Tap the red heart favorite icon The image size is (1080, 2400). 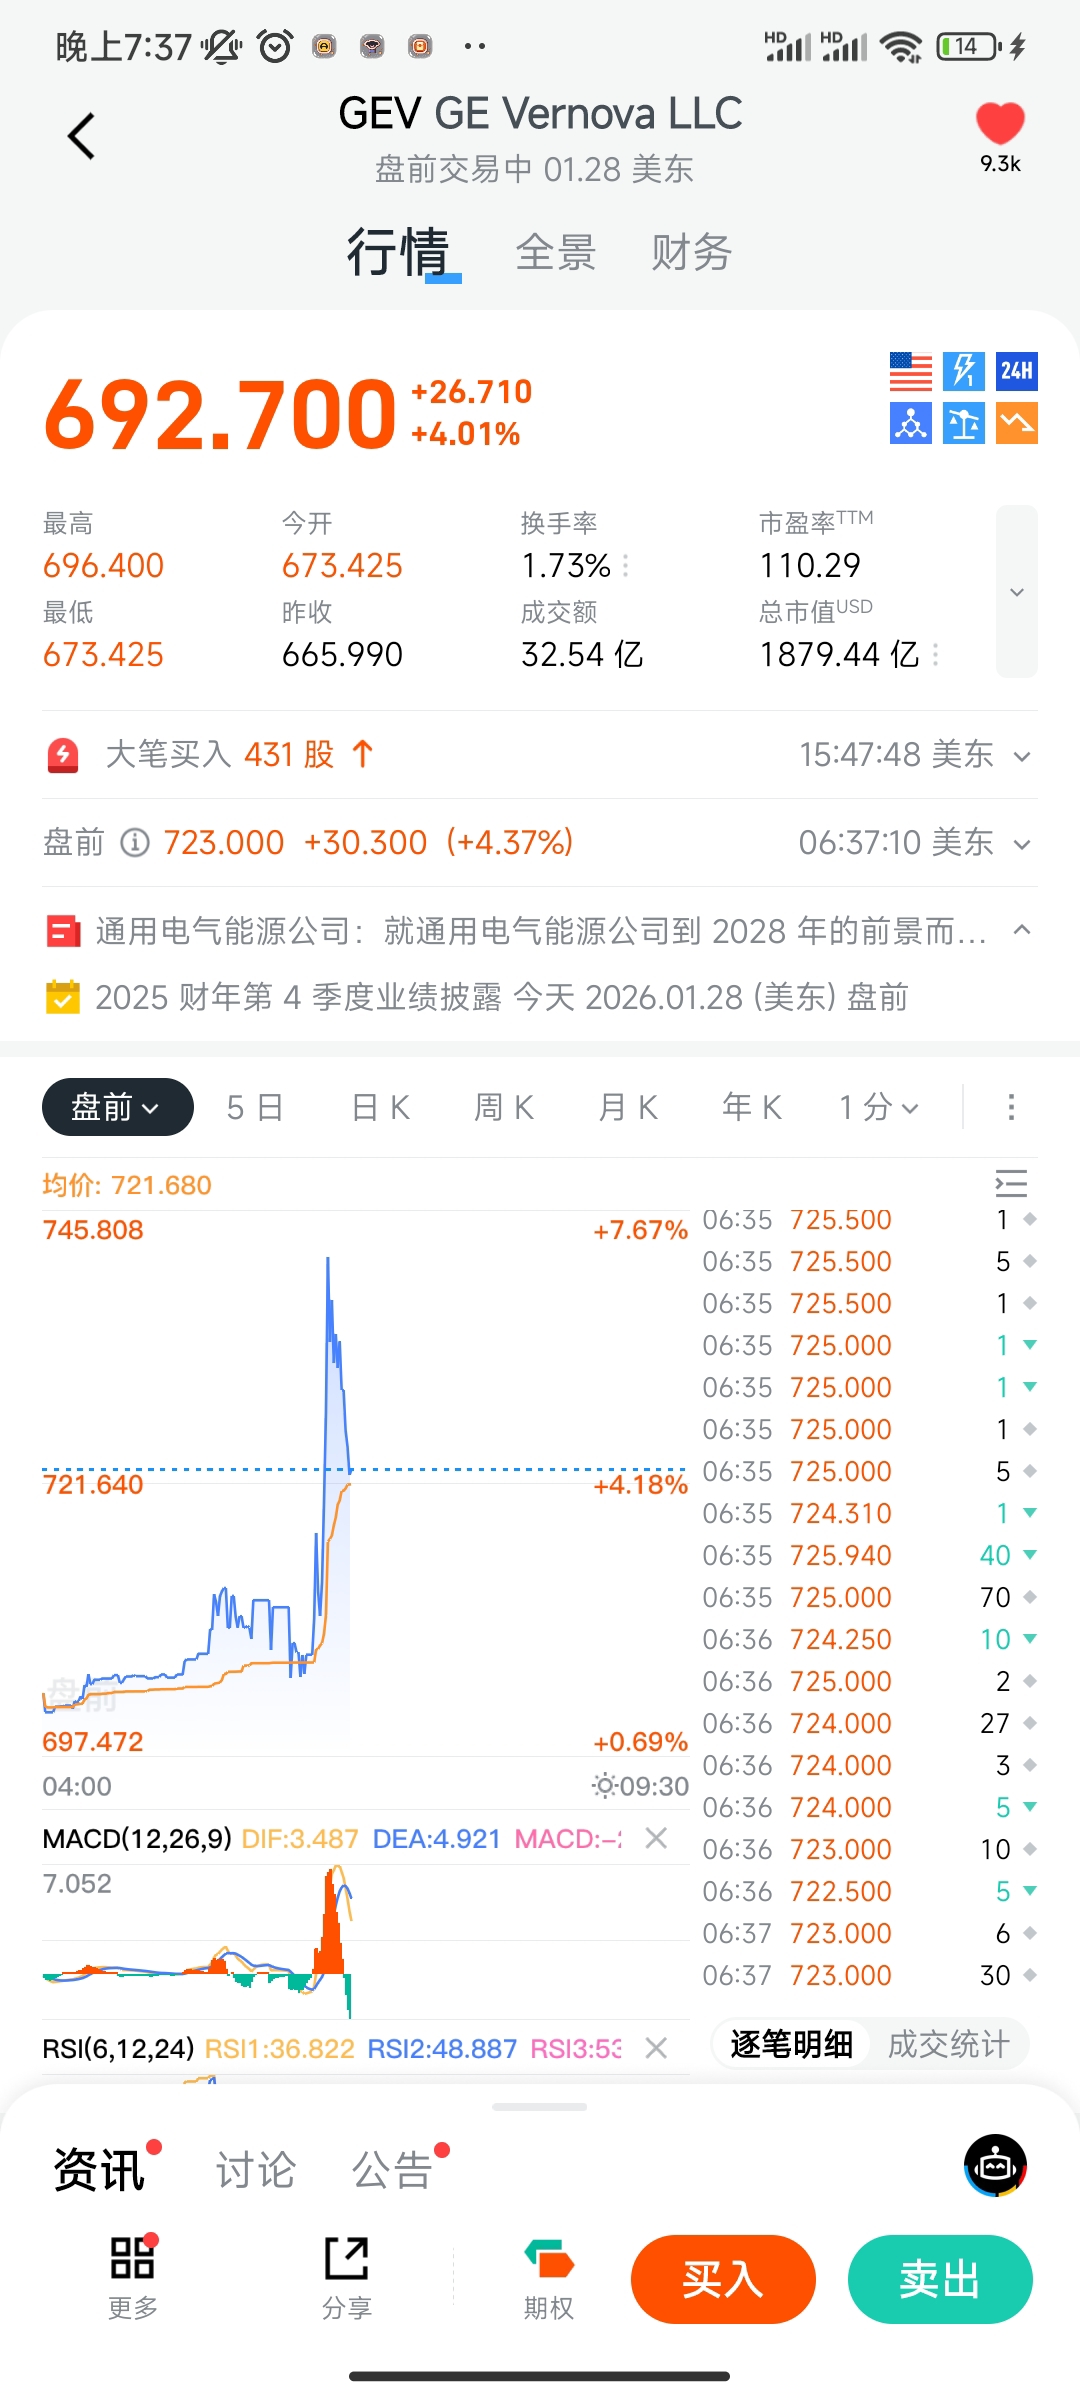point(1000,124)
